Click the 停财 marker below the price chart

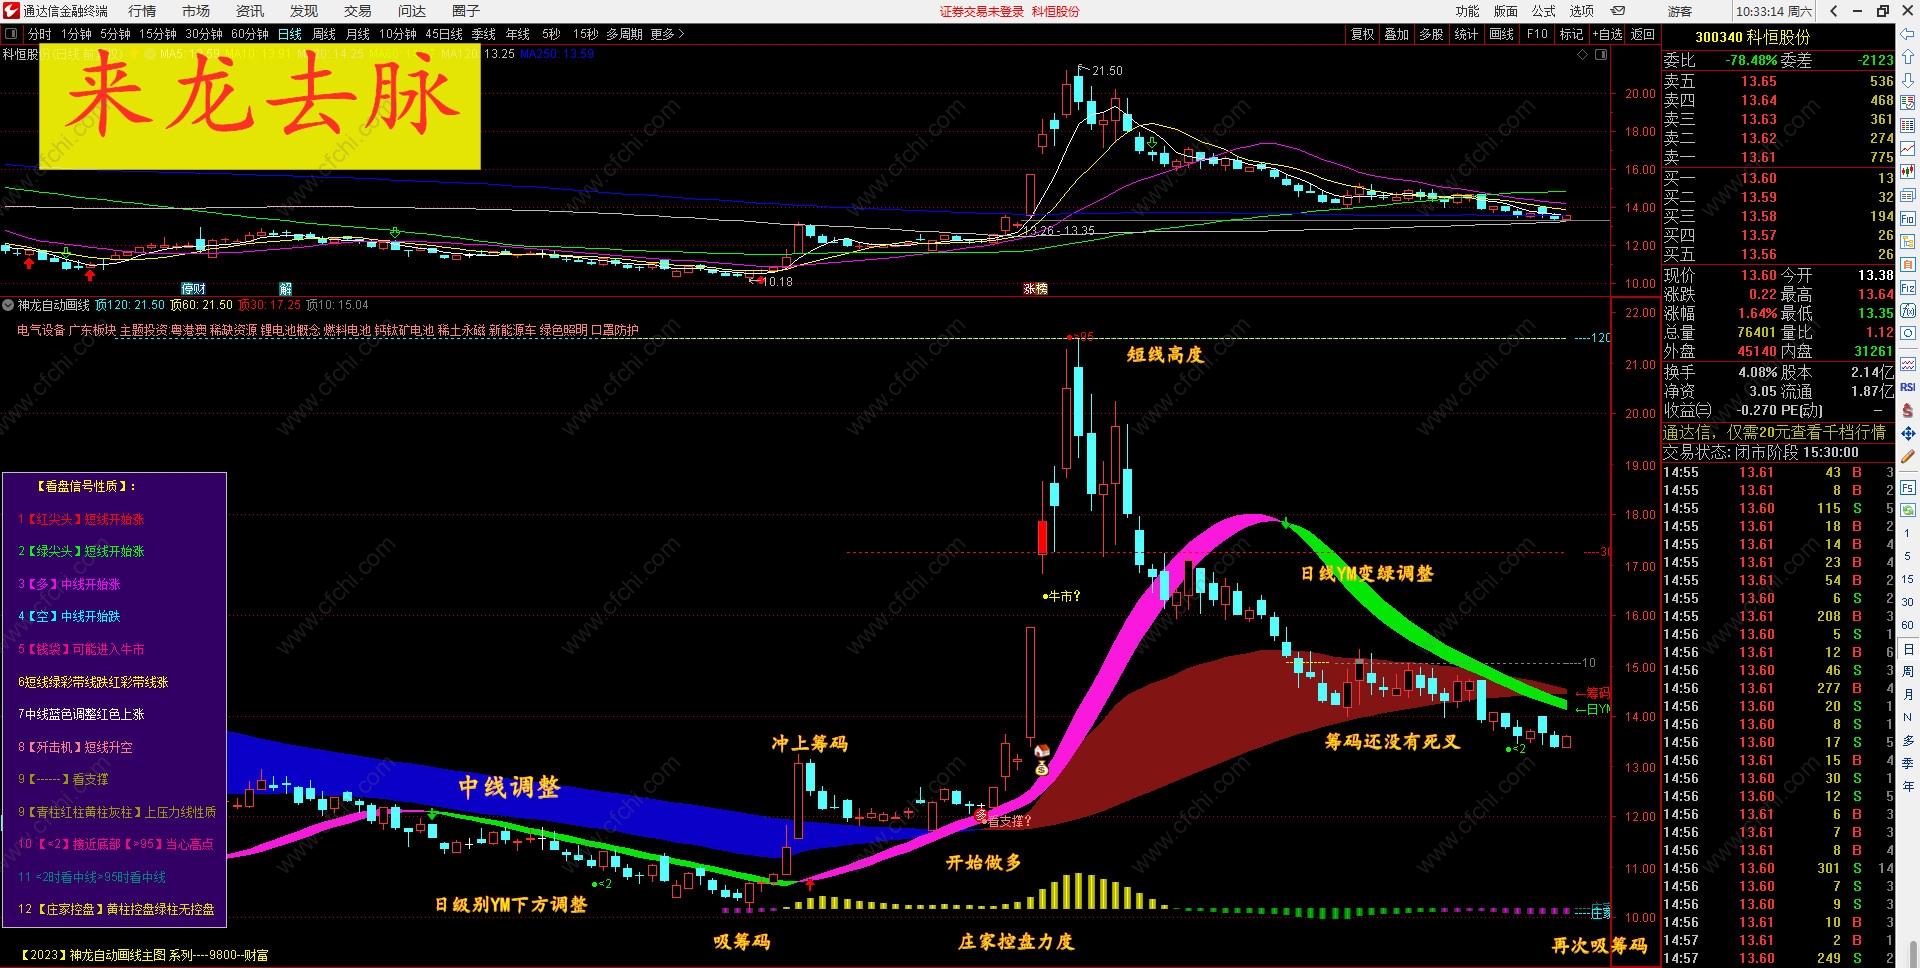click(193, 288)
